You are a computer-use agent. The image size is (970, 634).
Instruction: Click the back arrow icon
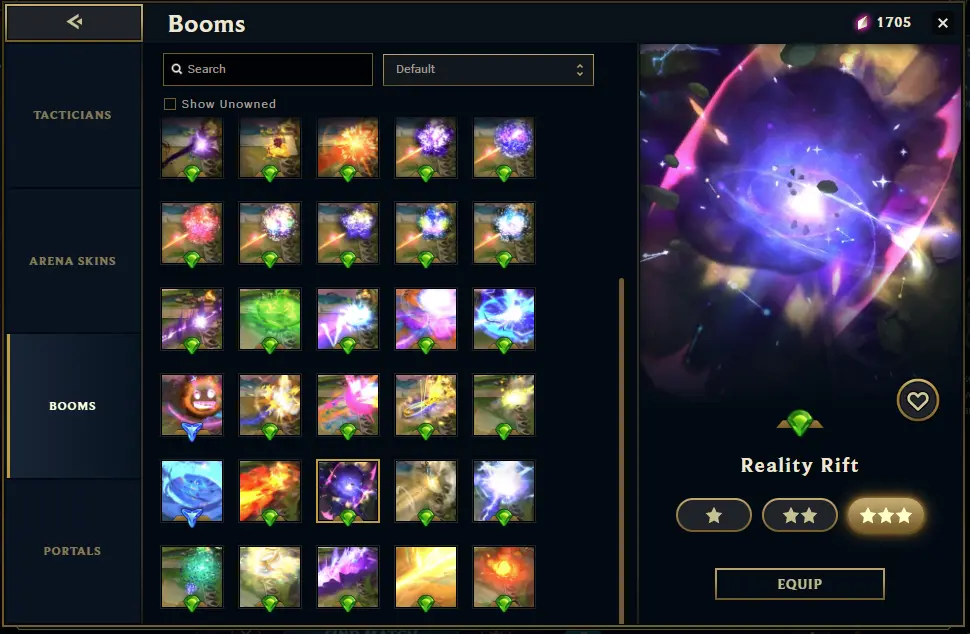coord(74,22)
